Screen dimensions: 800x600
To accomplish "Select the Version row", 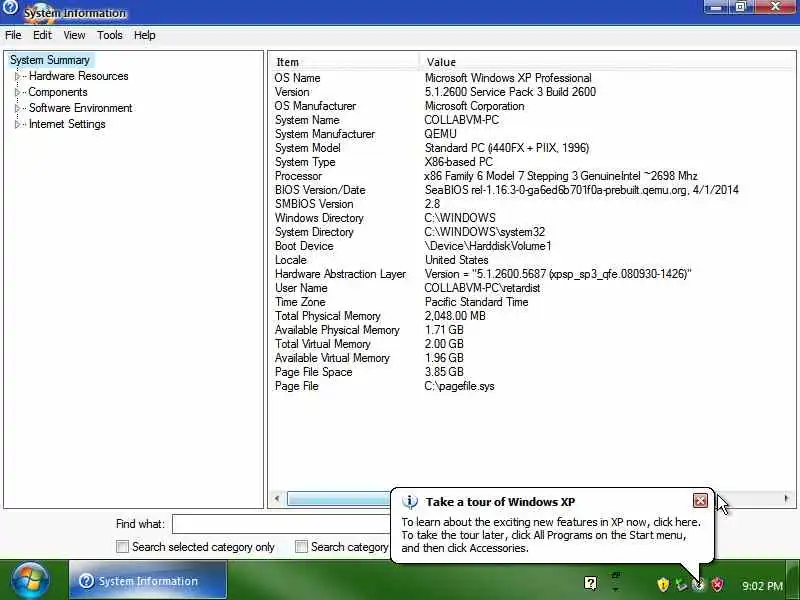I will 532,92.
